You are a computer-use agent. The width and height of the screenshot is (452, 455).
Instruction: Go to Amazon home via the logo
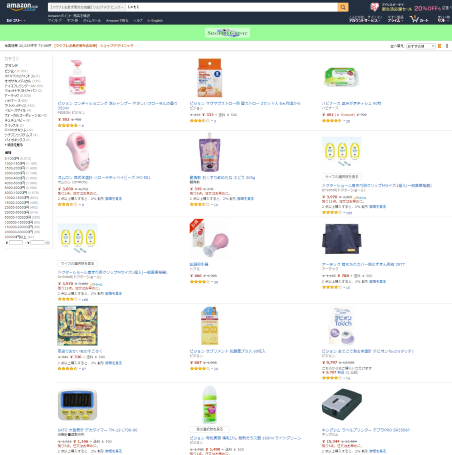[x=22, y=7]
